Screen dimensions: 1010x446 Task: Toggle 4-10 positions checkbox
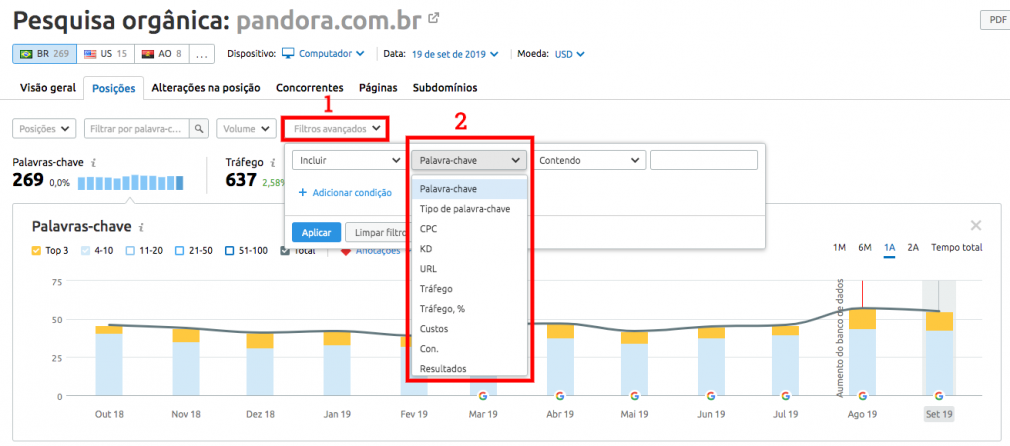[86, 251]
